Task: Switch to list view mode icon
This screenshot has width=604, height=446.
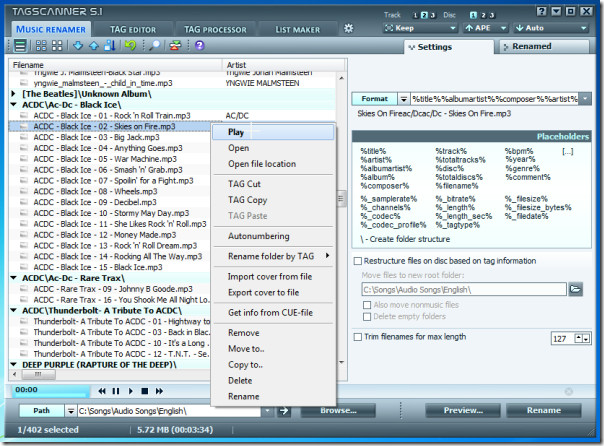Action: (x=20, y=45)
